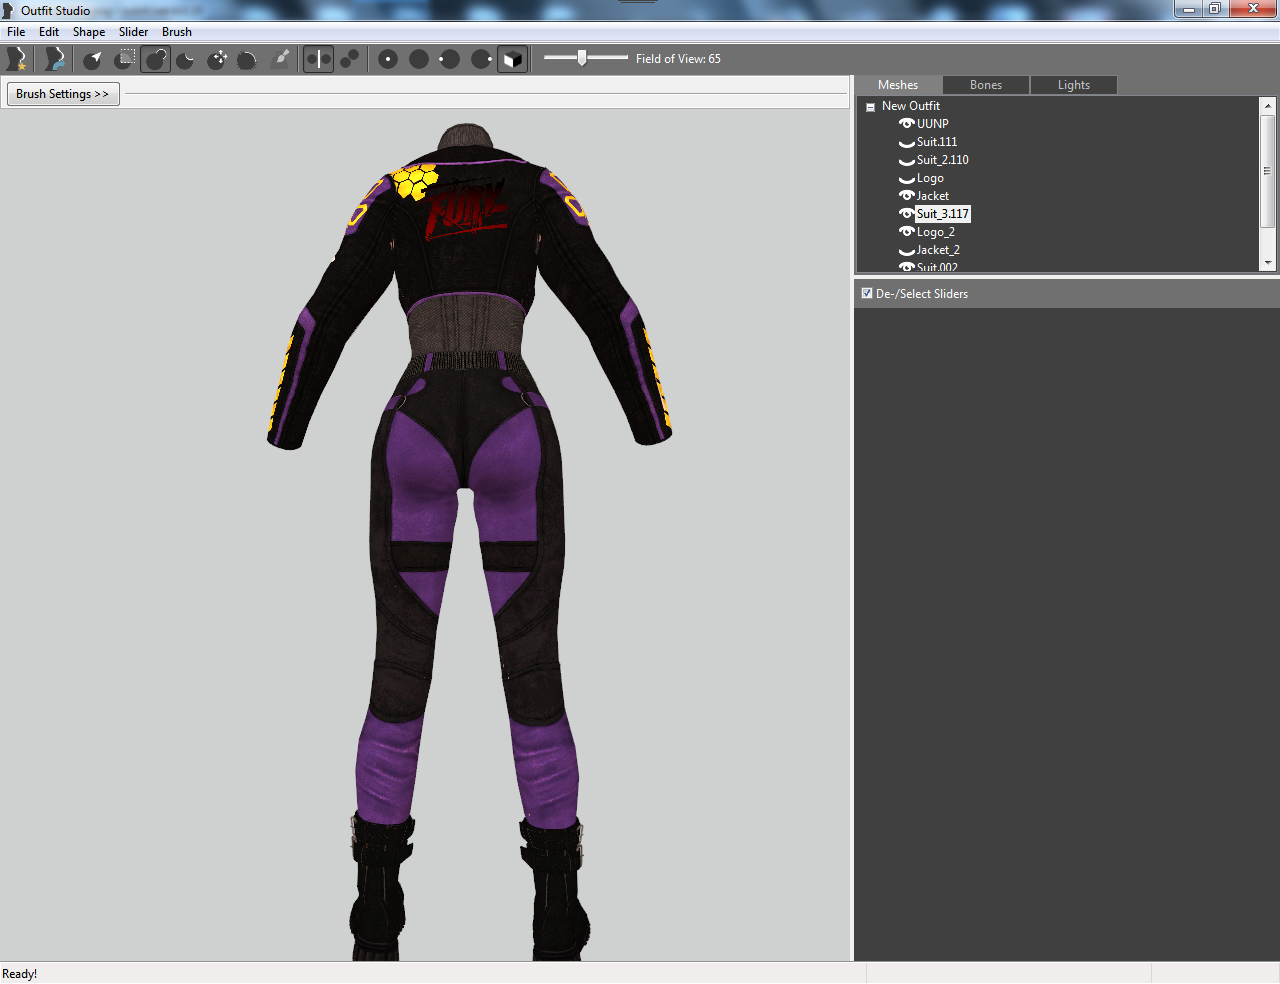
Task: Hide the Suit_3.117 mesh
Action: point(907,214)
